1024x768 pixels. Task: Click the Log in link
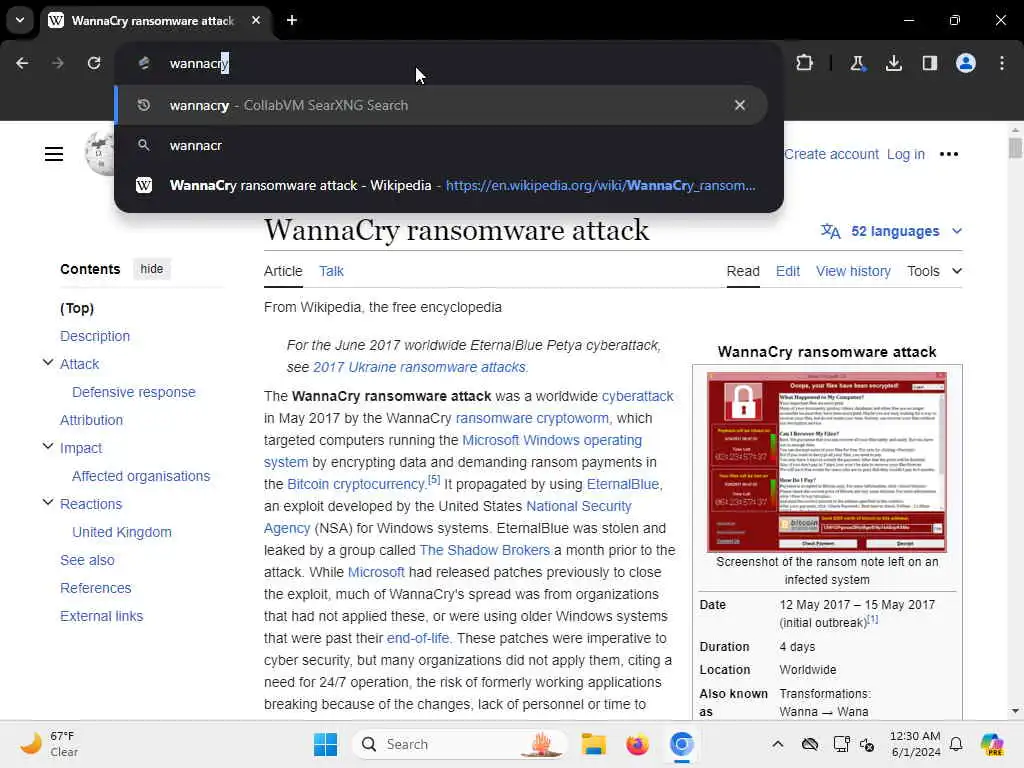pyautogui.click(x=906, y=154)
